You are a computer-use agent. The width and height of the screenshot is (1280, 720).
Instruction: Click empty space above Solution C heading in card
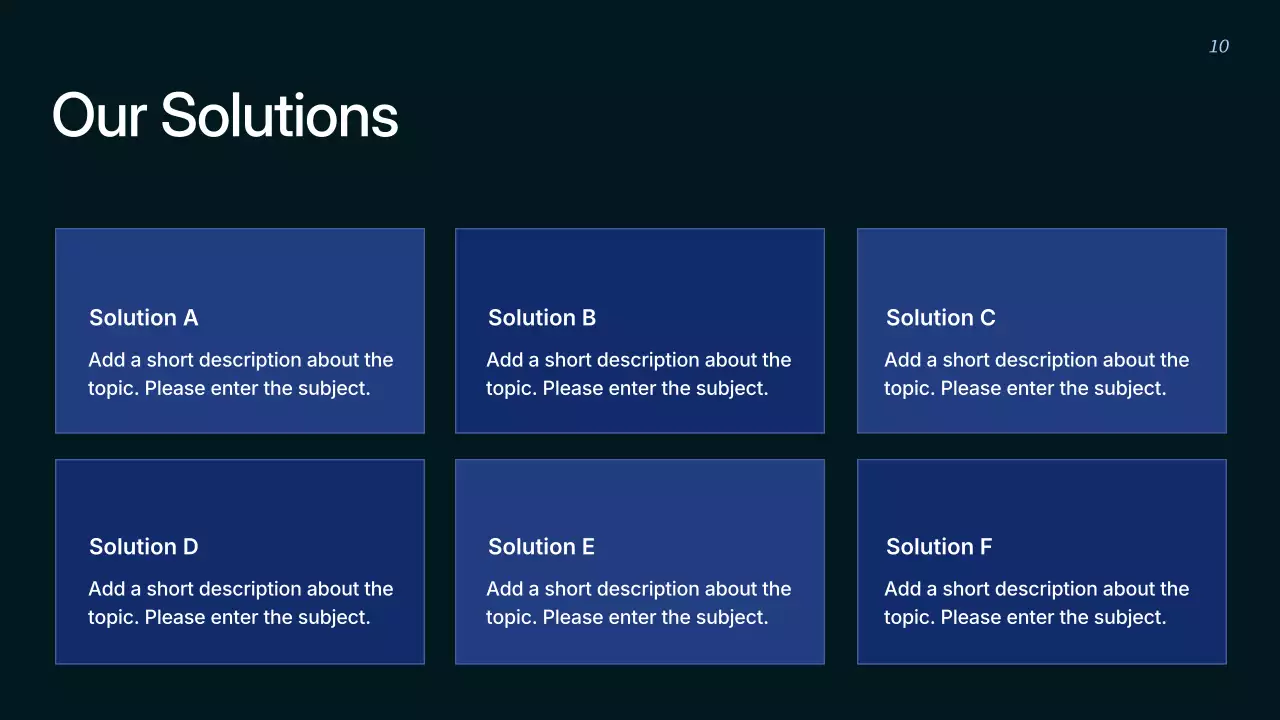tap(1041, 265)
